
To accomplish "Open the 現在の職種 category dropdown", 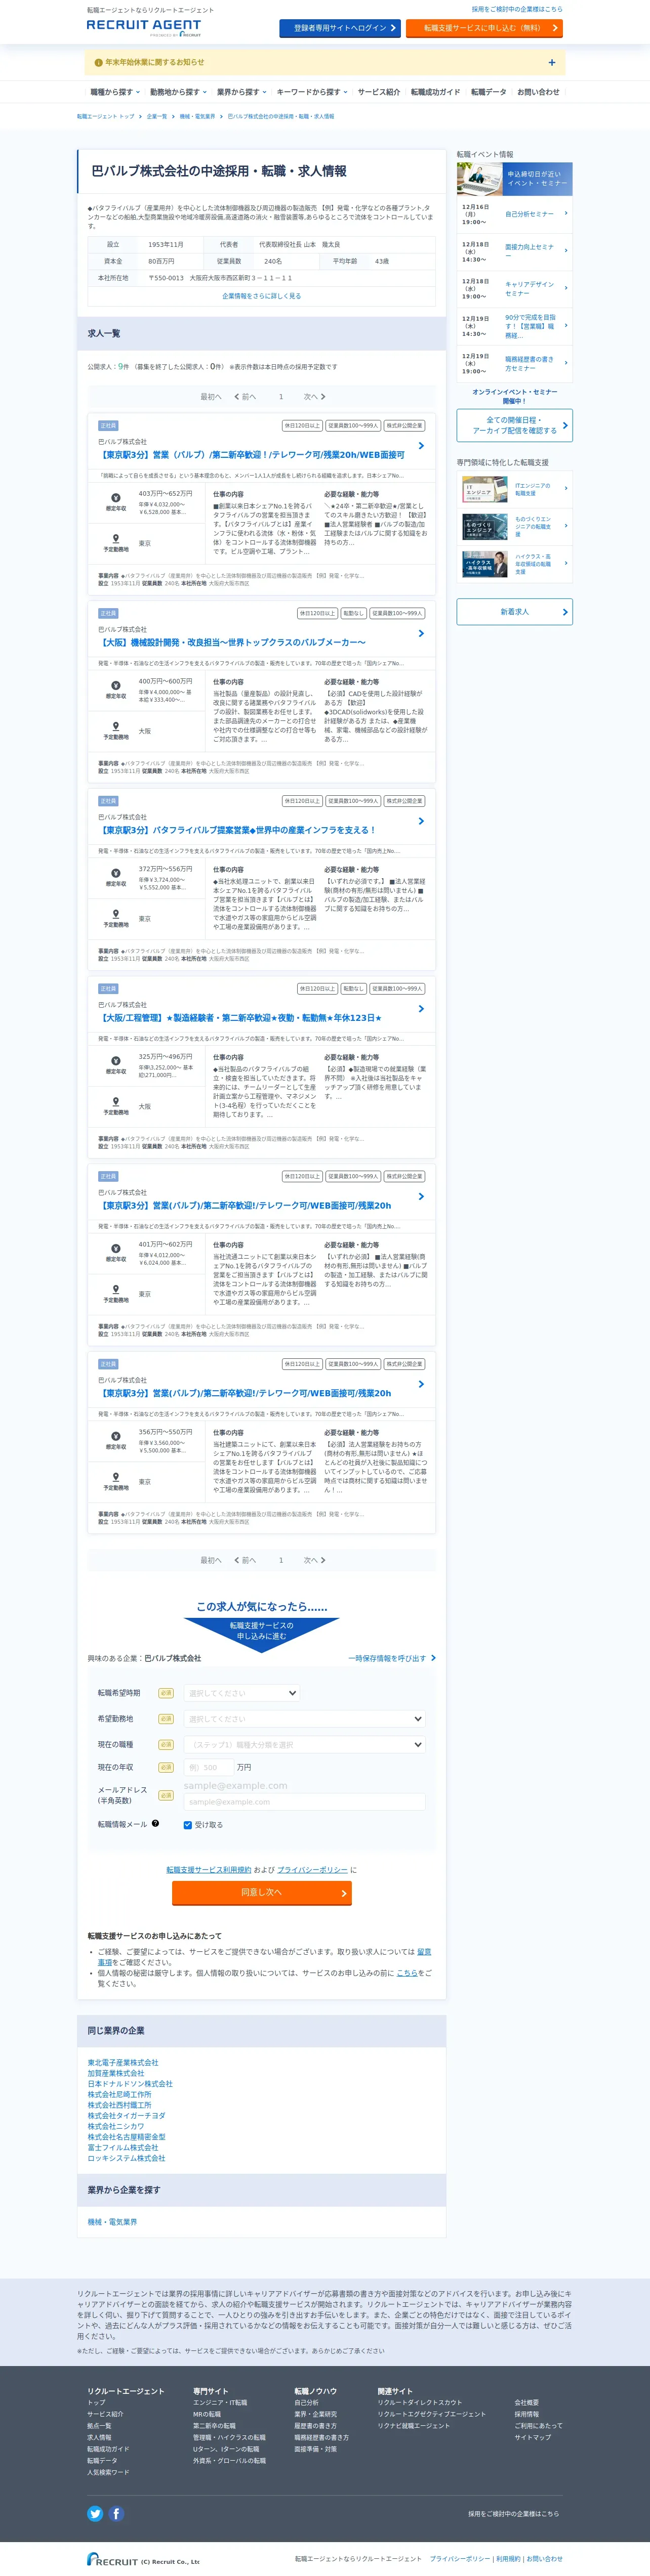I will [x=304, y=1745].
